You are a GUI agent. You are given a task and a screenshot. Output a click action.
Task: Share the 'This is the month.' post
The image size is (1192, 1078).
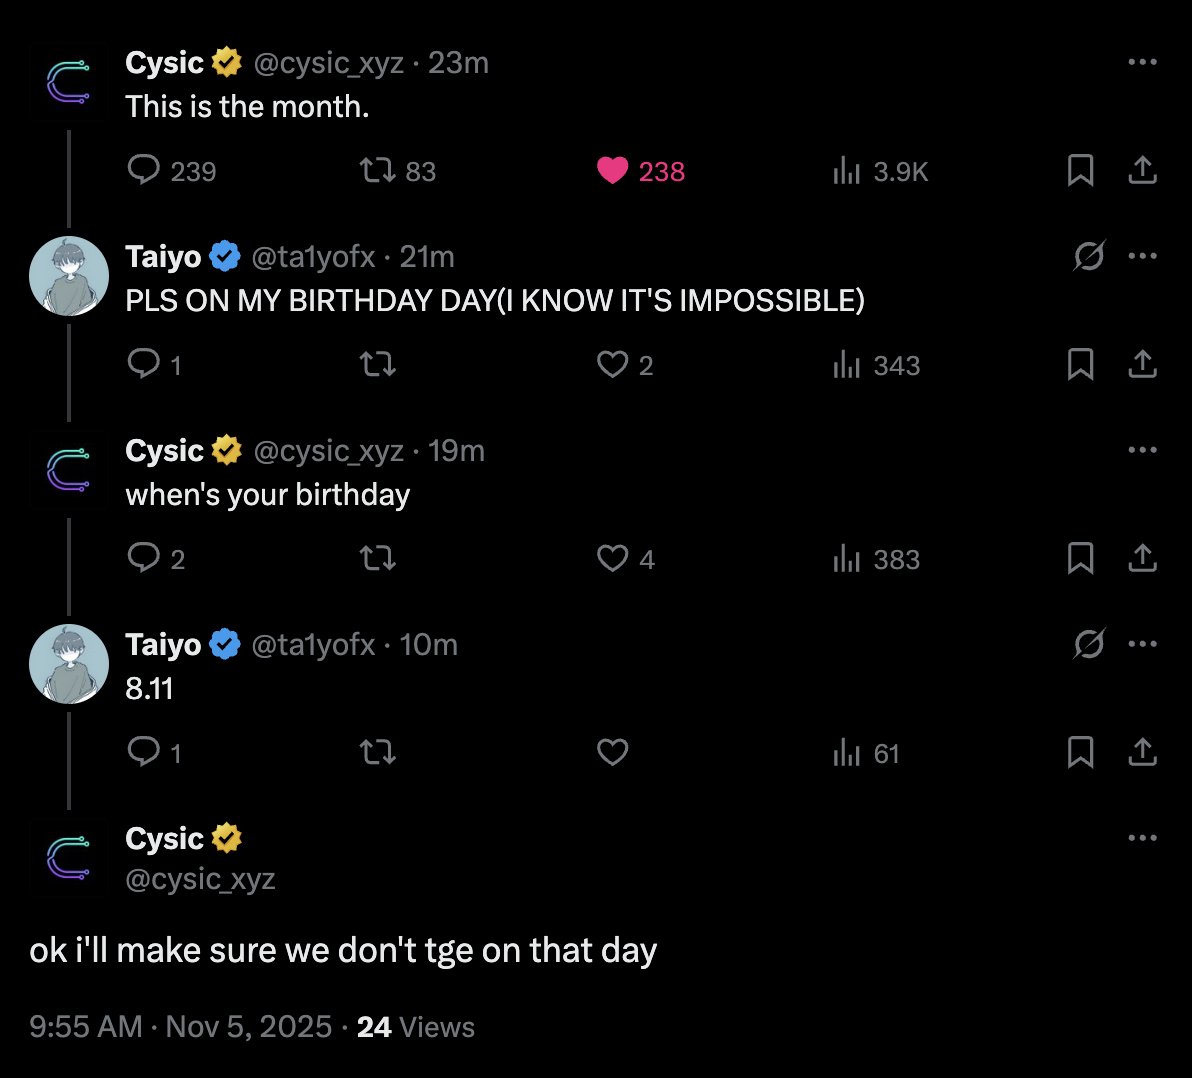pyautogui.click(x=1142, y=170)
